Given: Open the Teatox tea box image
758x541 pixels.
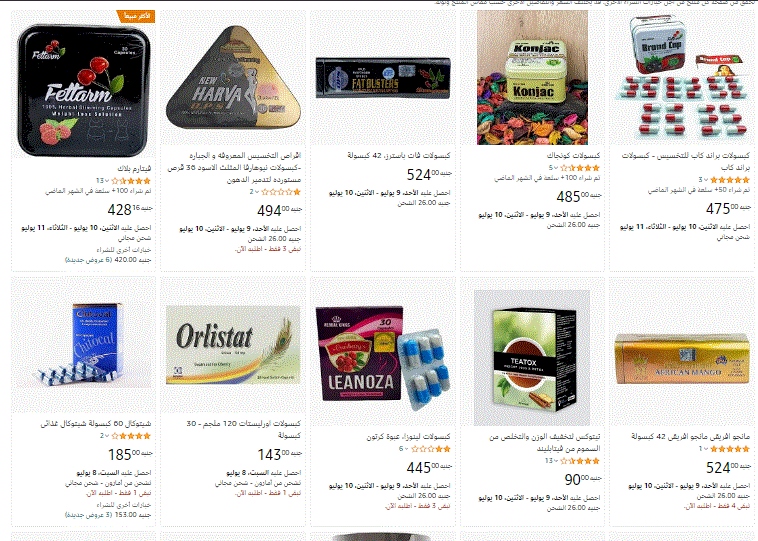Looking at the screenshot, I should (x=532, y=358).
